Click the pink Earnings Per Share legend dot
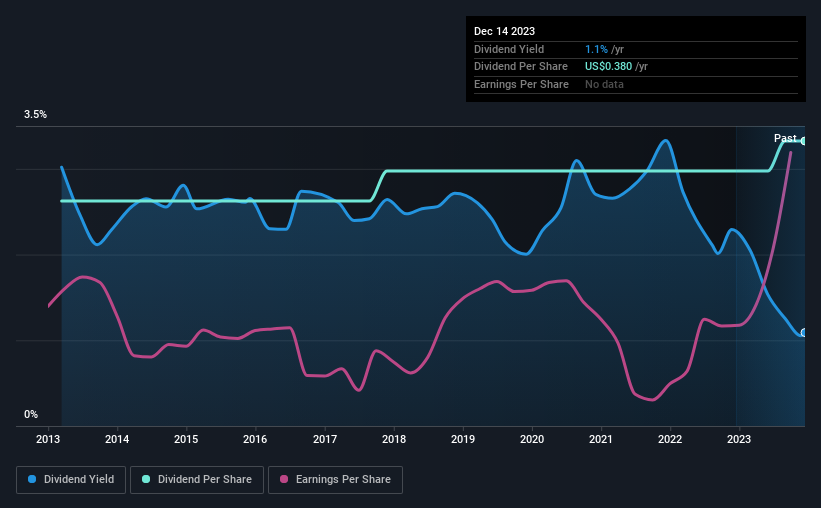The height and width of the screenshot is (508, 821). pos(284,479)
